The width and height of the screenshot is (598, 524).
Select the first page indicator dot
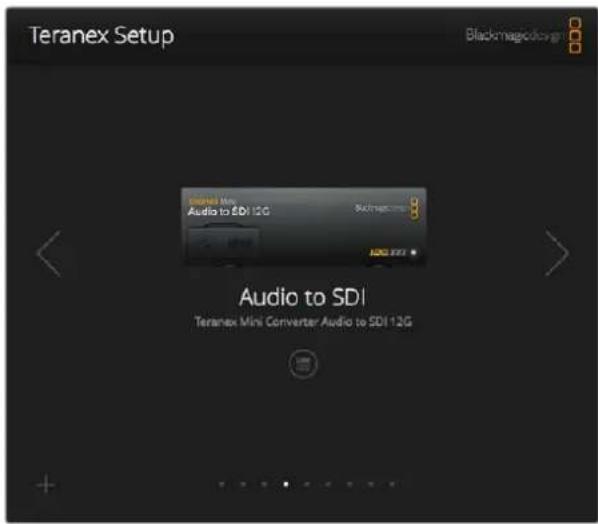coord(222,484)
